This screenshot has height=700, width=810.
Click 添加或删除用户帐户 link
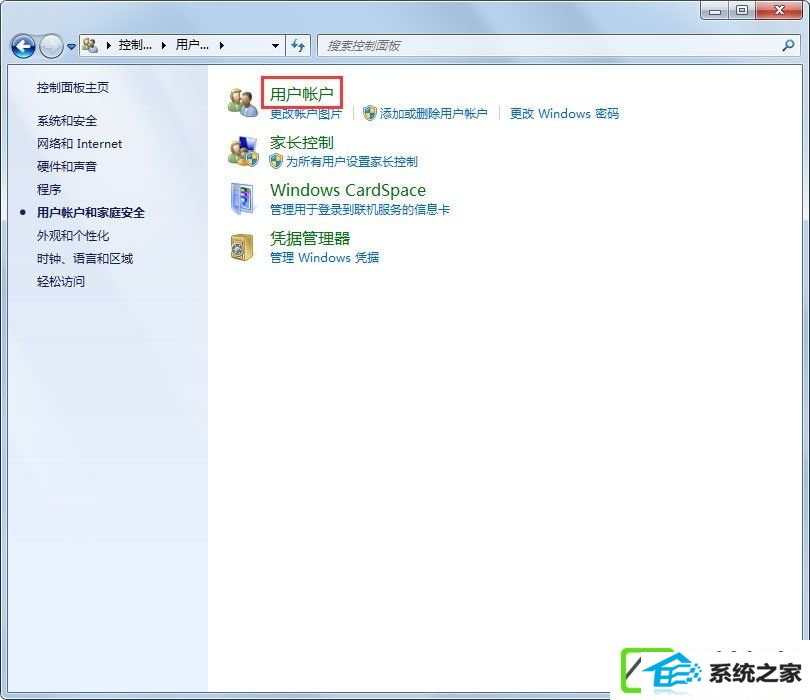pos(433,114)
